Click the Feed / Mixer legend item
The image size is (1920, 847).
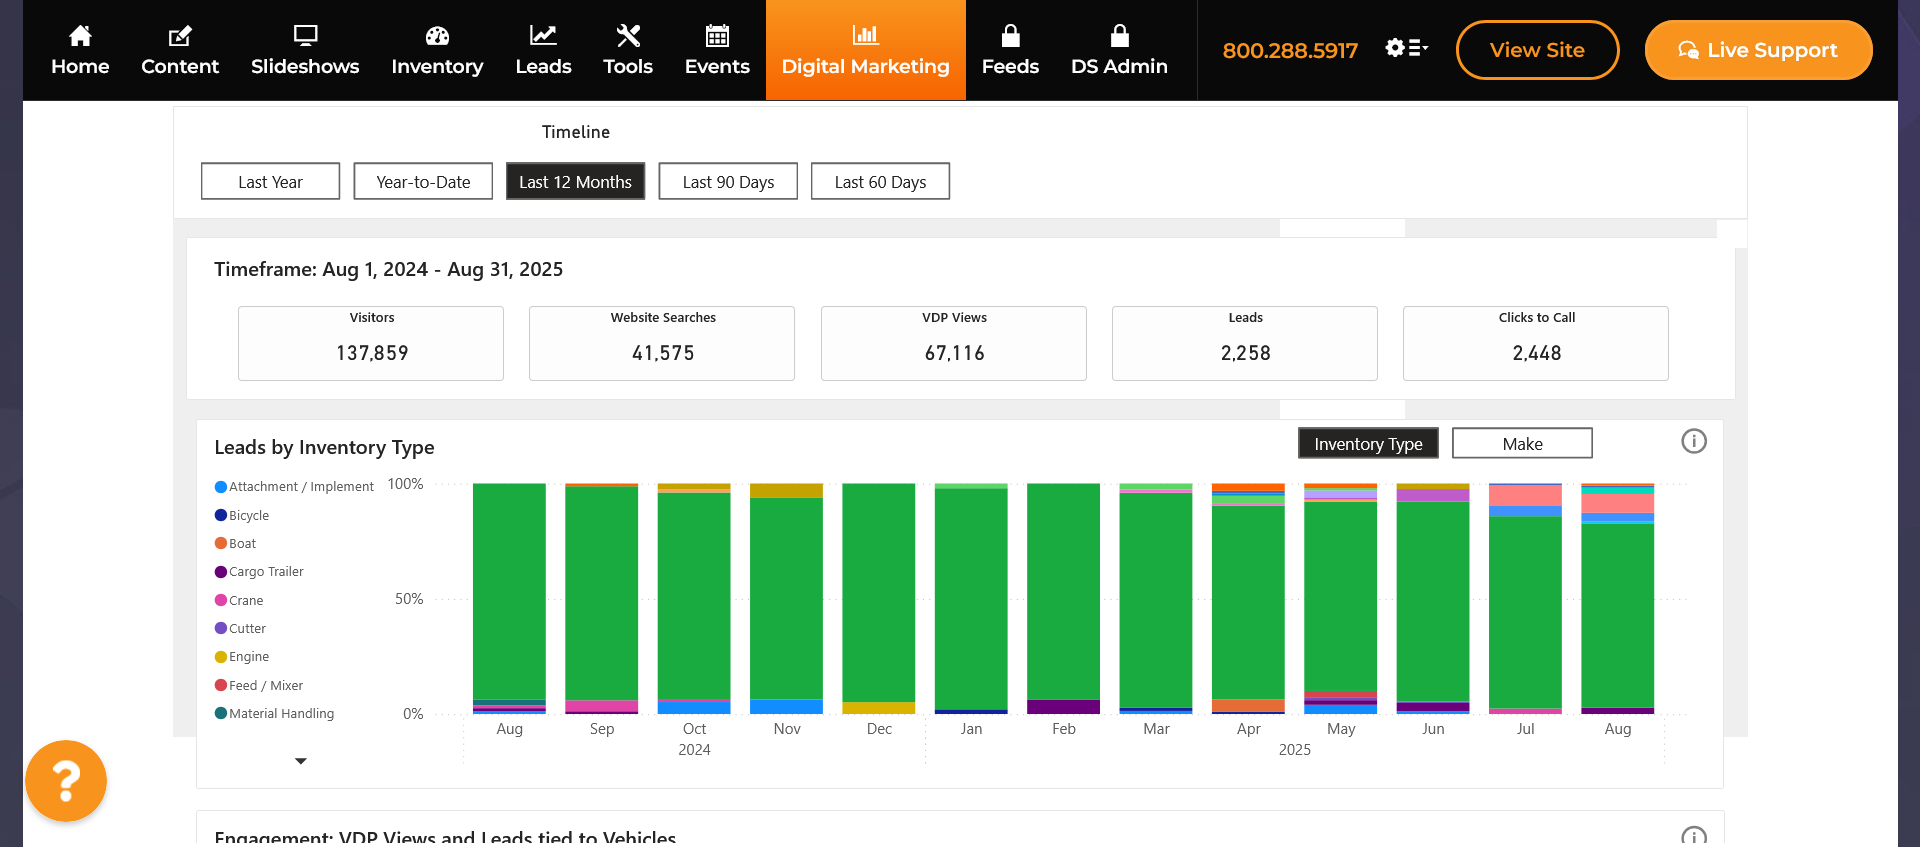tap(259, 685)
